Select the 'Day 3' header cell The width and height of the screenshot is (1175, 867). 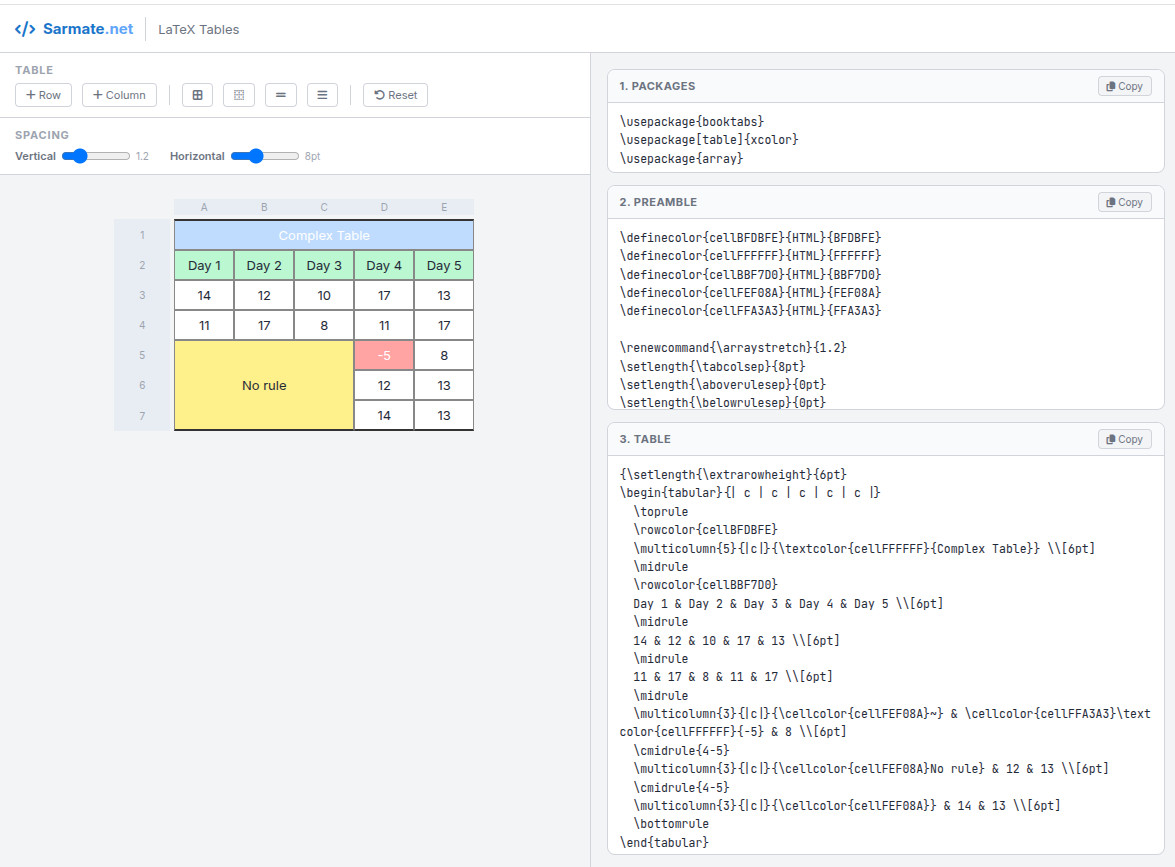coord(324,265)
